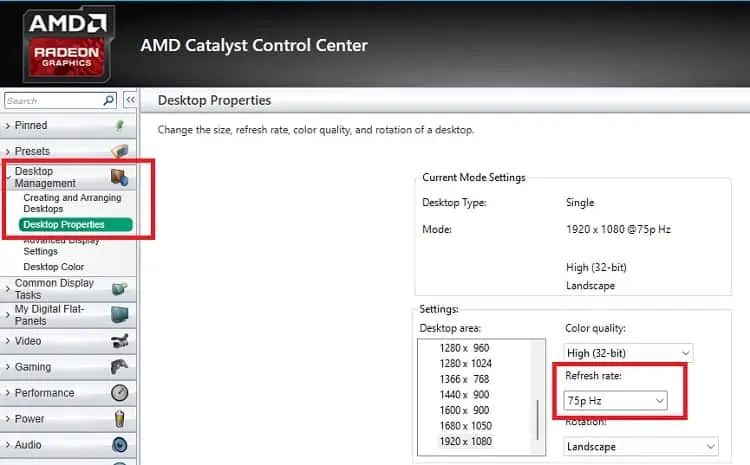Click the search magnifier icon

click(109, 100)
